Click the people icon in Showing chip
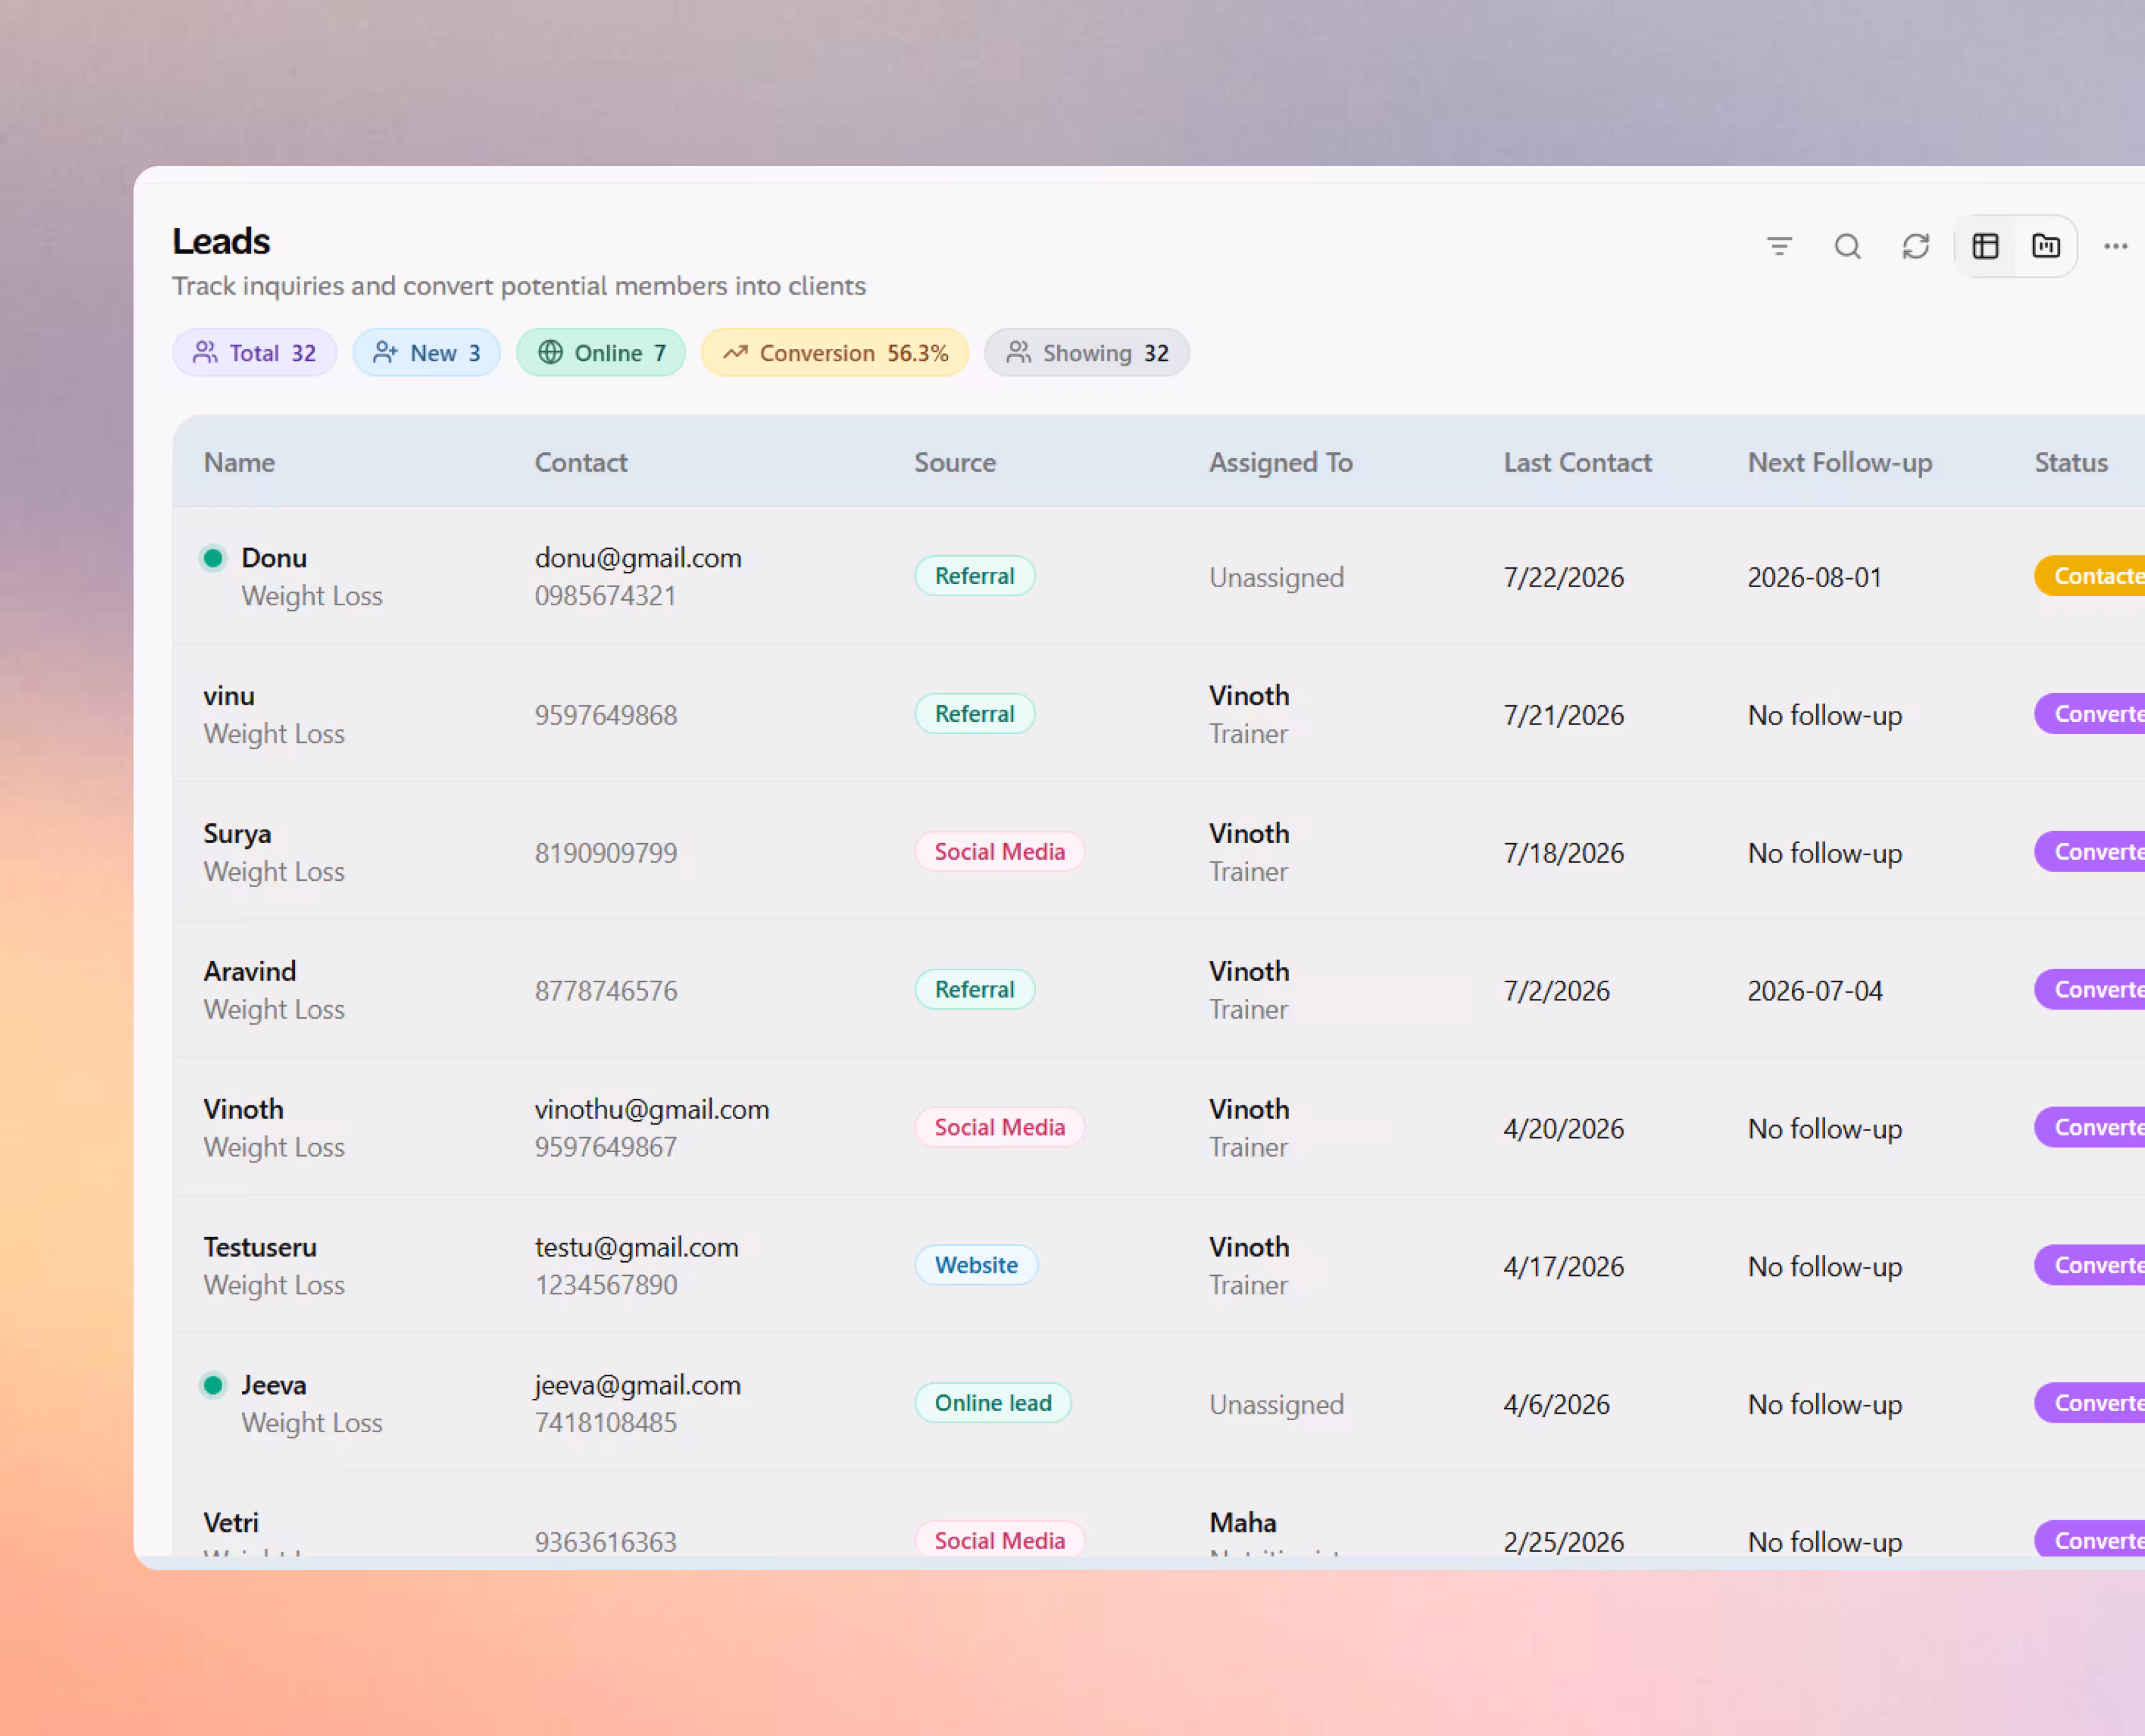The width and height of the screenshot is (2145, 1736). point(1018,353)
